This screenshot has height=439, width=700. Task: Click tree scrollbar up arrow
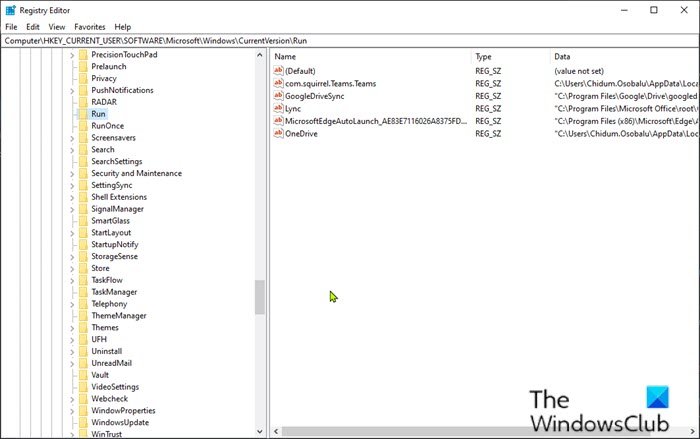260,54
